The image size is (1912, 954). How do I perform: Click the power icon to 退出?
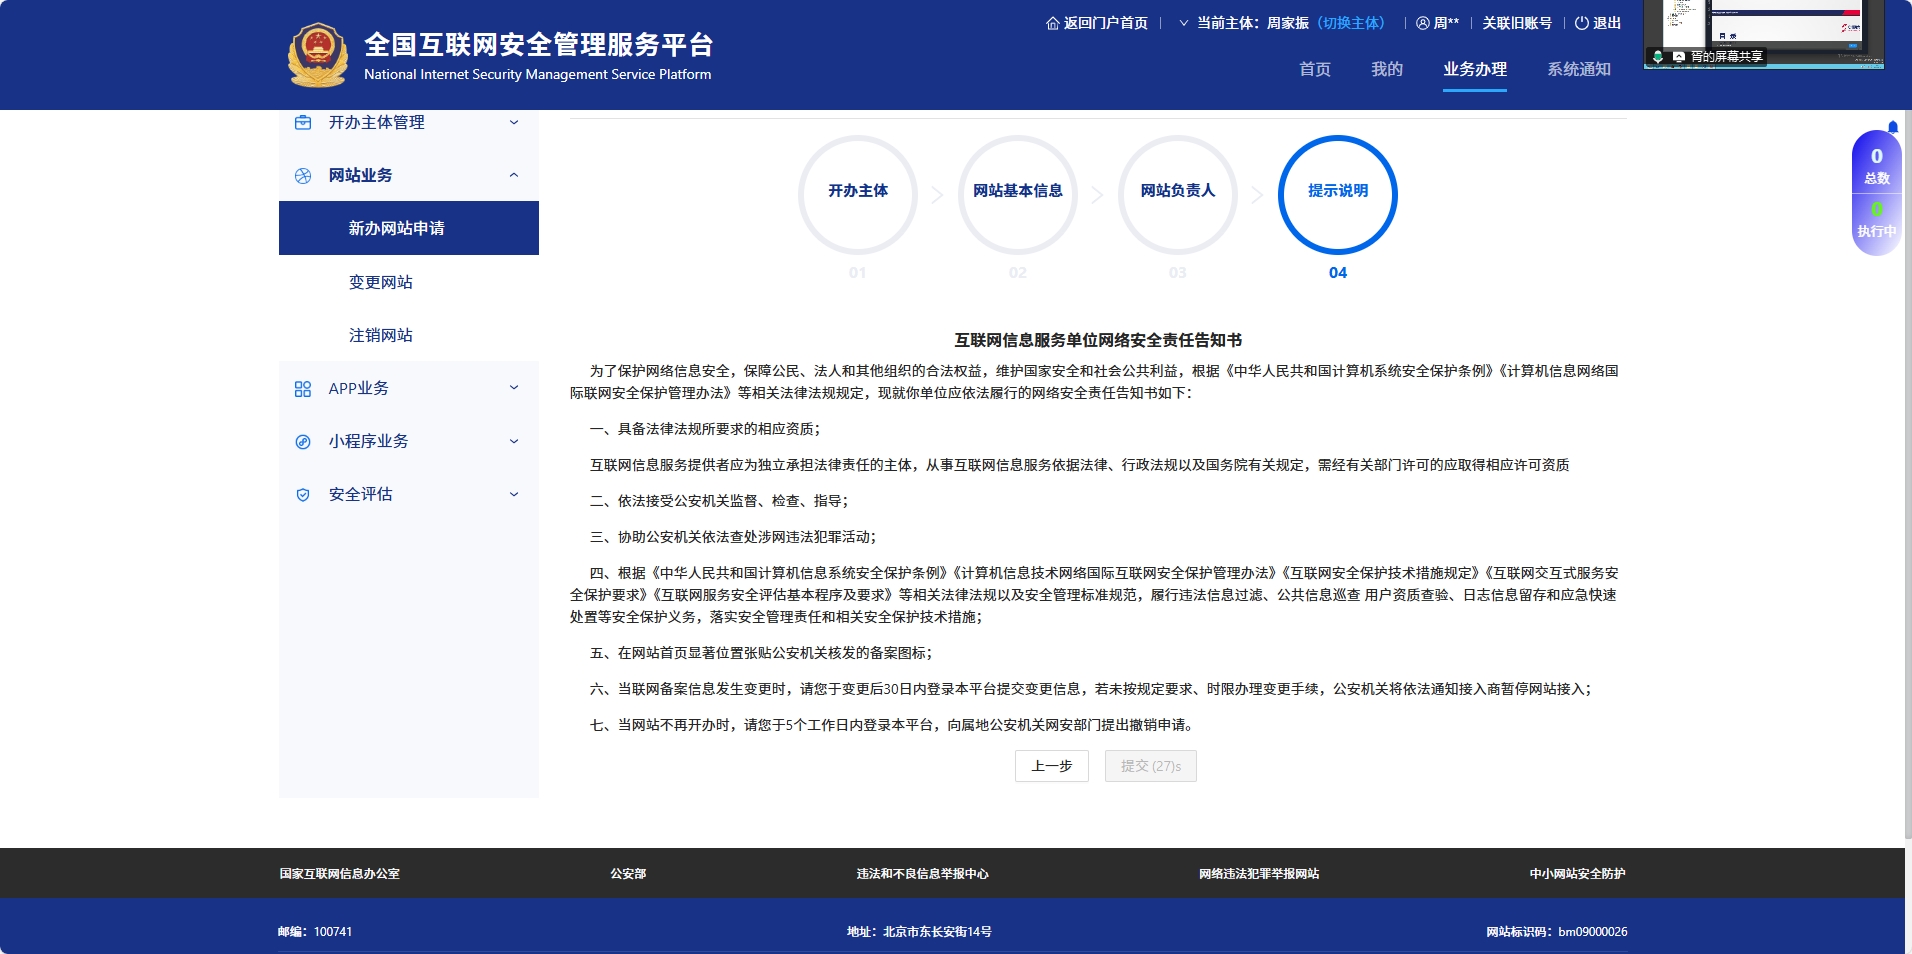(1581, 23)
